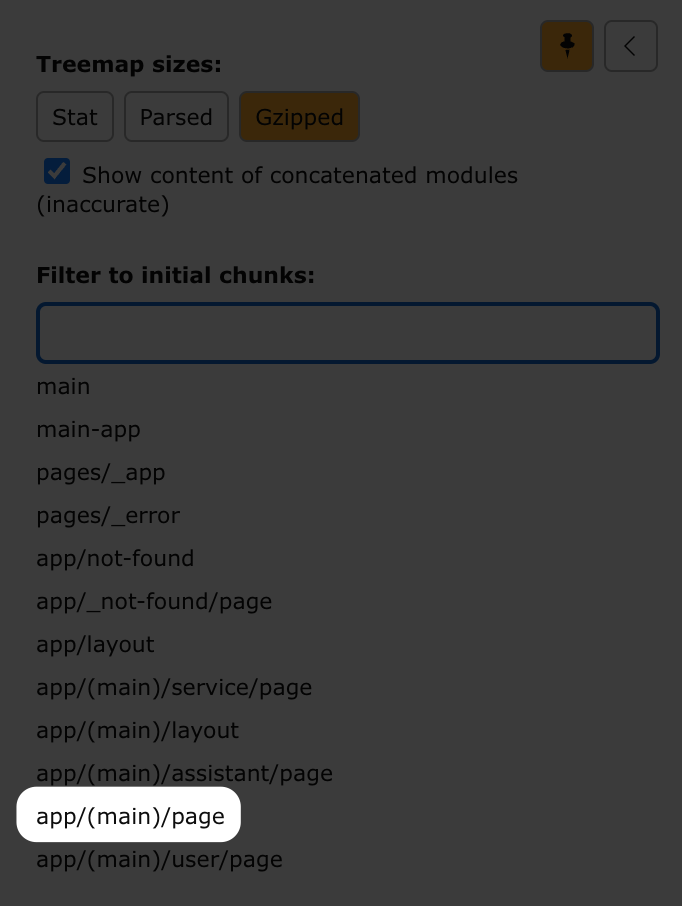The image size is (682, 906).
Task: Filter to app/(main)/service/page chunk
Action: tap(174, 687)
